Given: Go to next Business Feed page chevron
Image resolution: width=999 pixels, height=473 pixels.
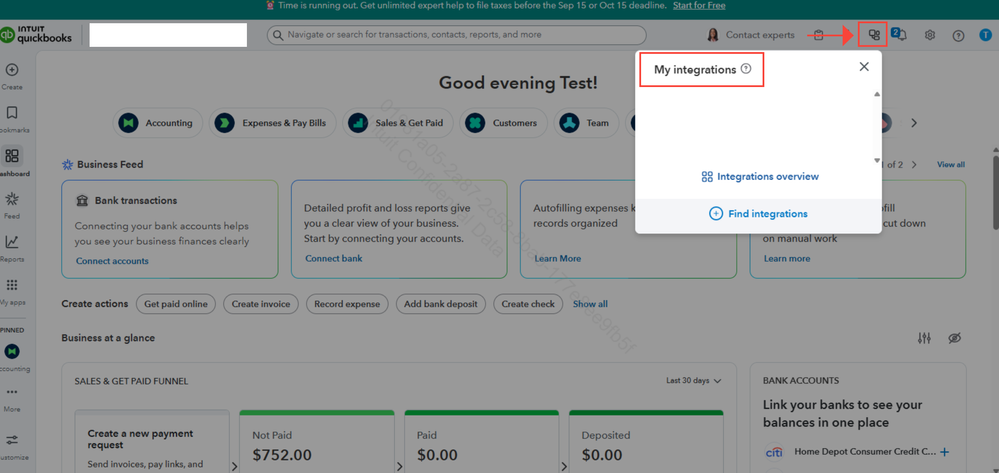Looking at the screenshot, I should point(914,164).
